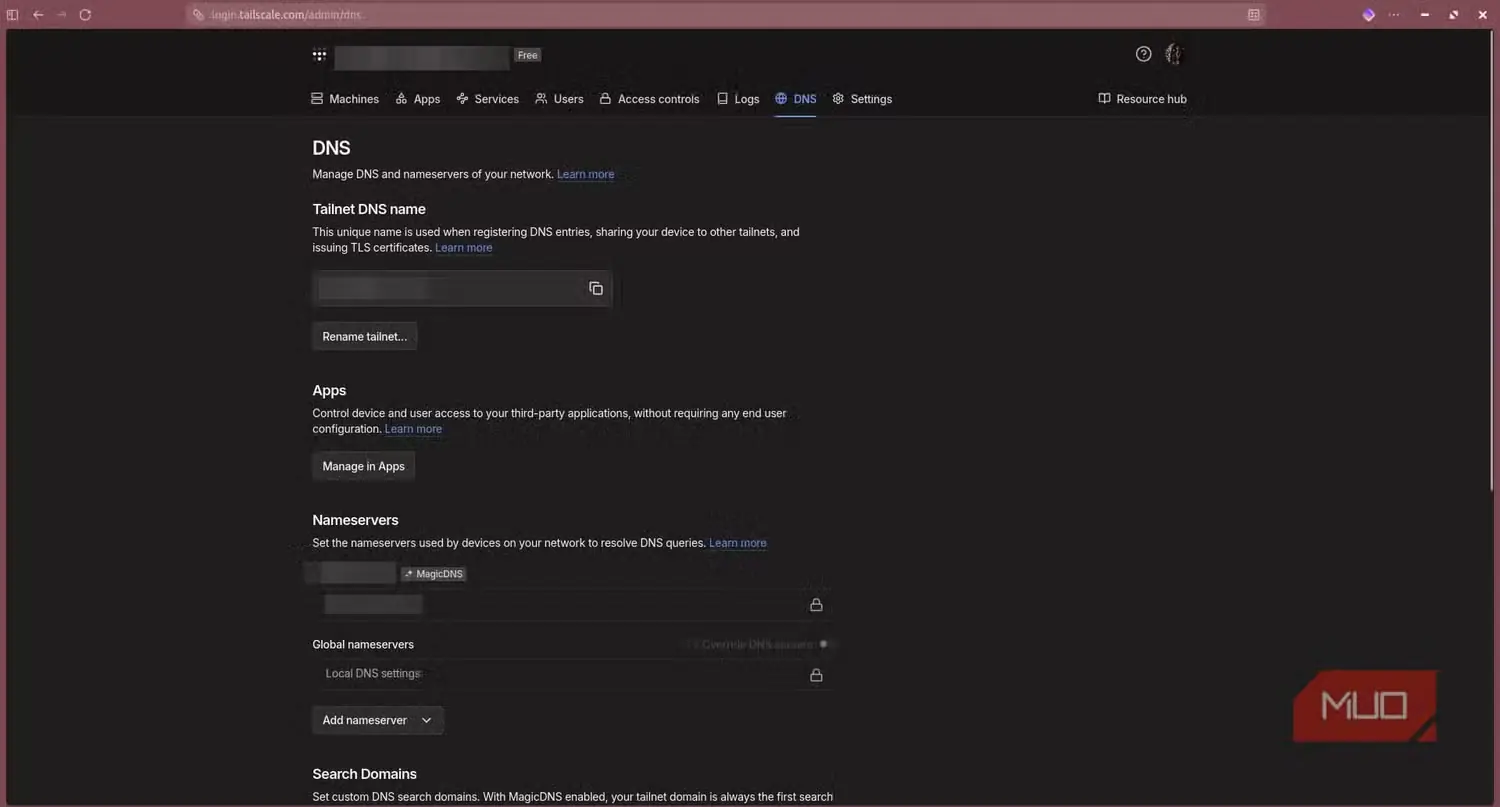Click the Manage in Apps button

[363, 467]
